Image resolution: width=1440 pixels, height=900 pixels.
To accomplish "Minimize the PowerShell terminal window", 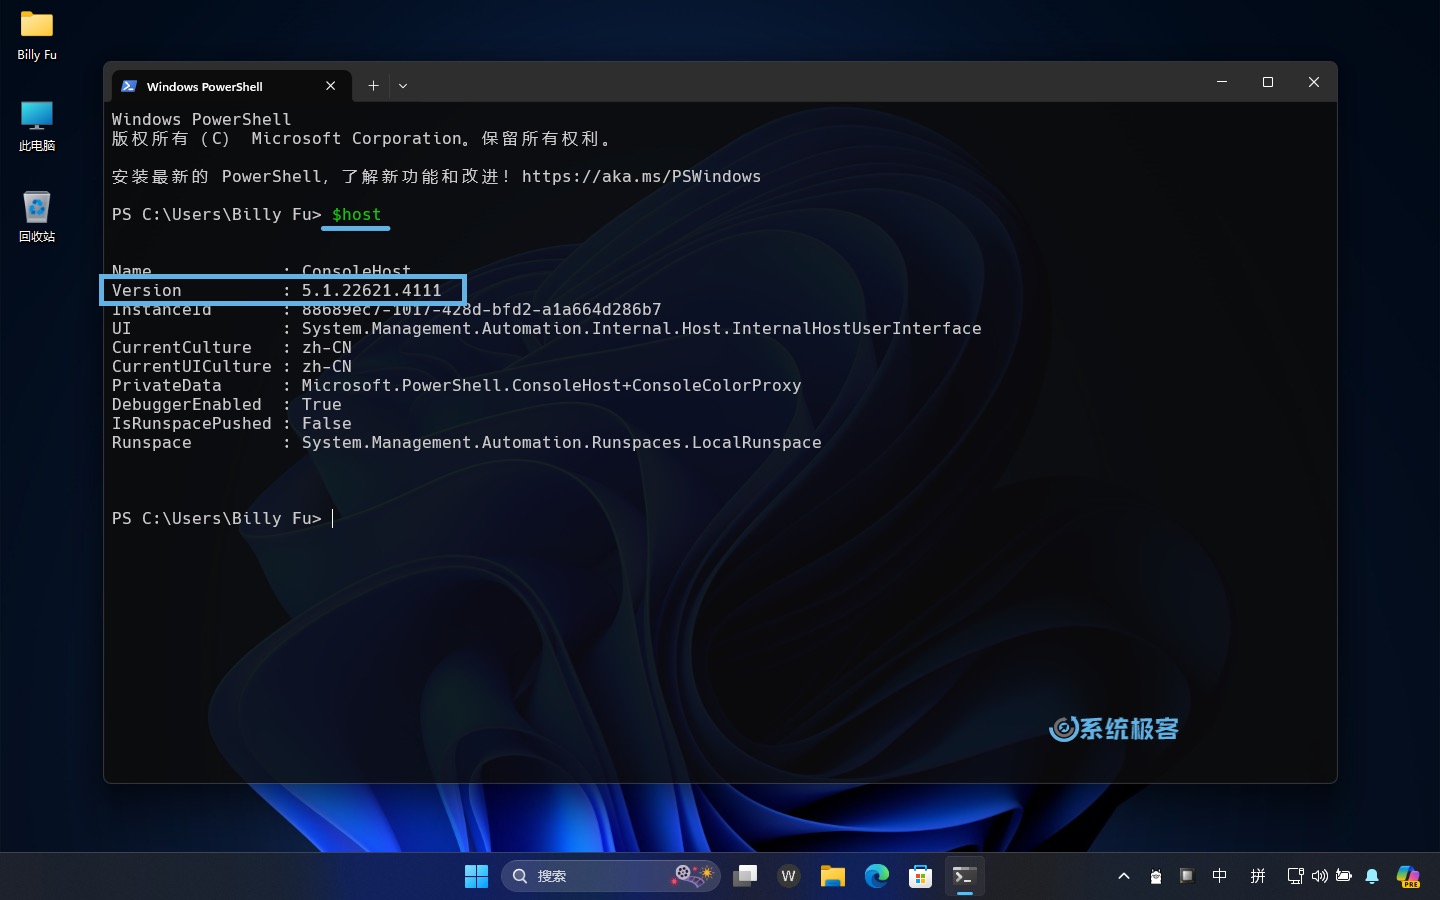I will point(1222,82).
